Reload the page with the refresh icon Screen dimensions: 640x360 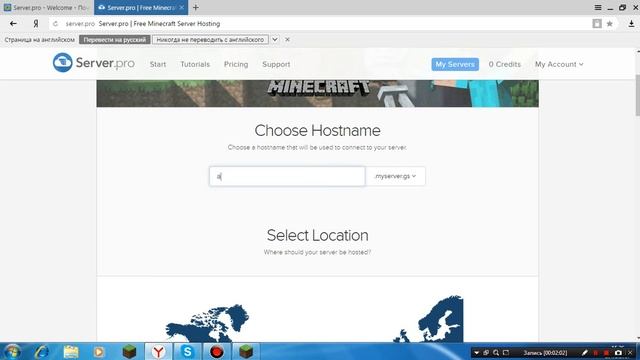click(x=56, y=24)
